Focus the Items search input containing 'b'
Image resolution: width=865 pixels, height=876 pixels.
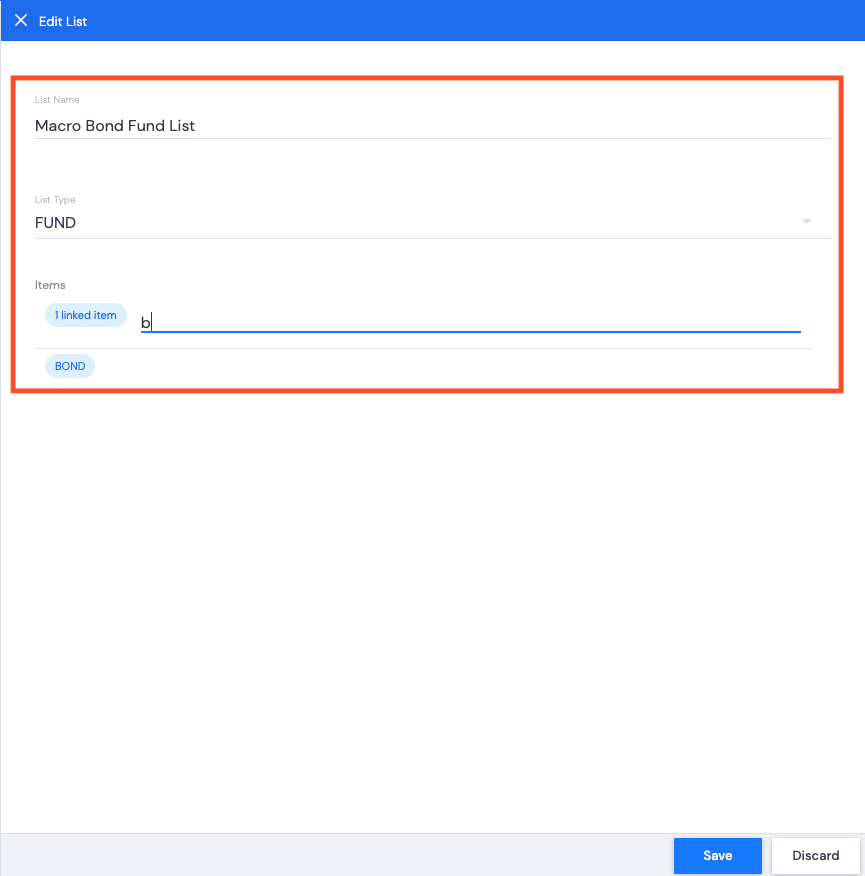point(470,322)
